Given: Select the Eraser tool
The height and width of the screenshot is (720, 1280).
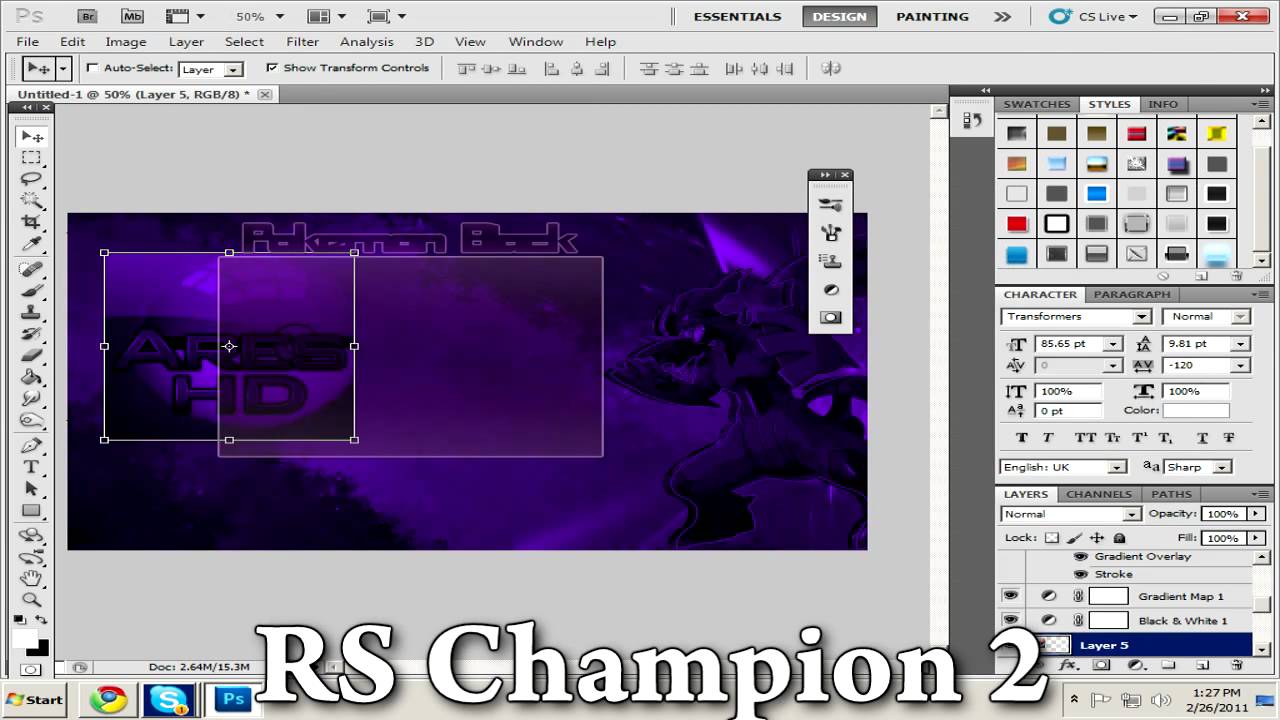Looking at the screenshot, I should point(32,355).
